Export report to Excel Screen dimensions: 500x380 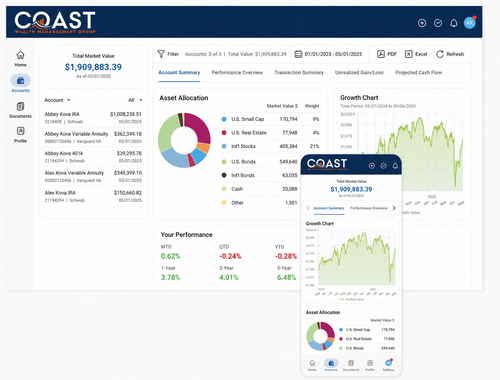coord(416,54)
